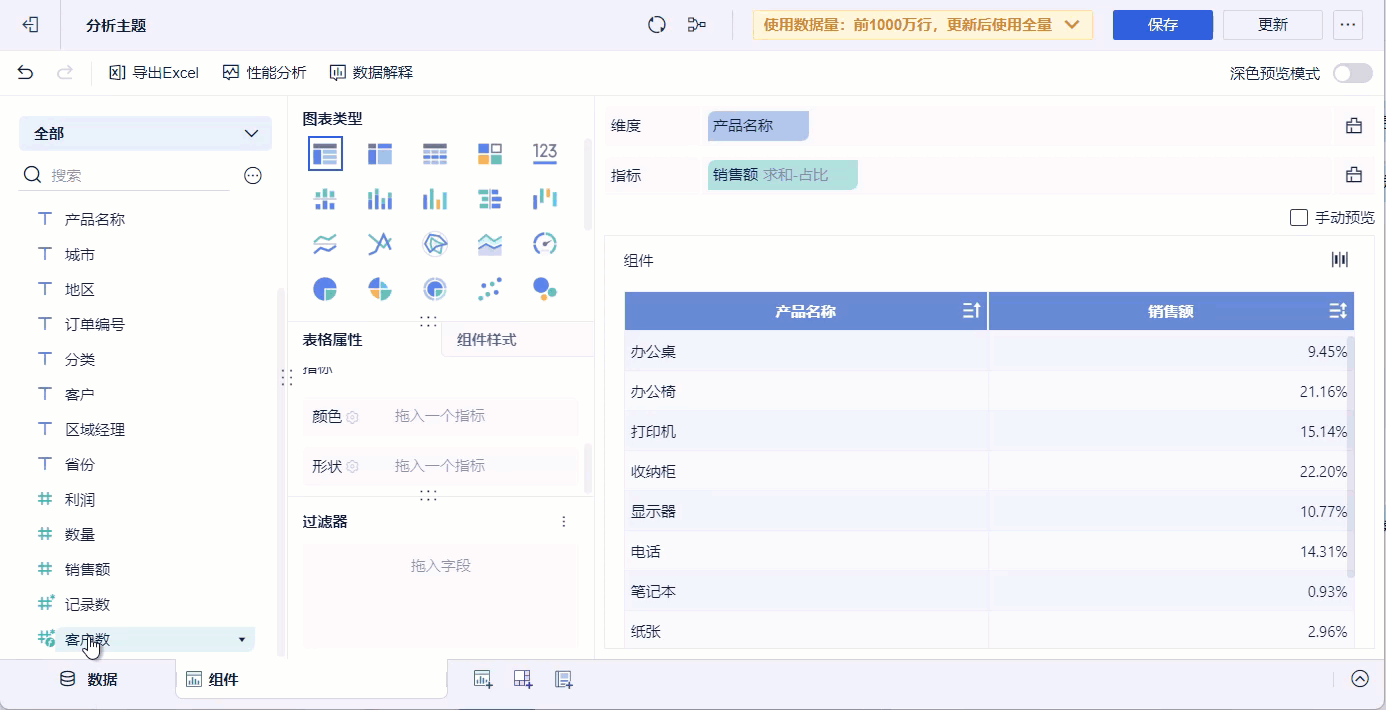Screen dimensions: 1386x710
Task: Select the radar chart type icon
Action: [x=435, y=244]
